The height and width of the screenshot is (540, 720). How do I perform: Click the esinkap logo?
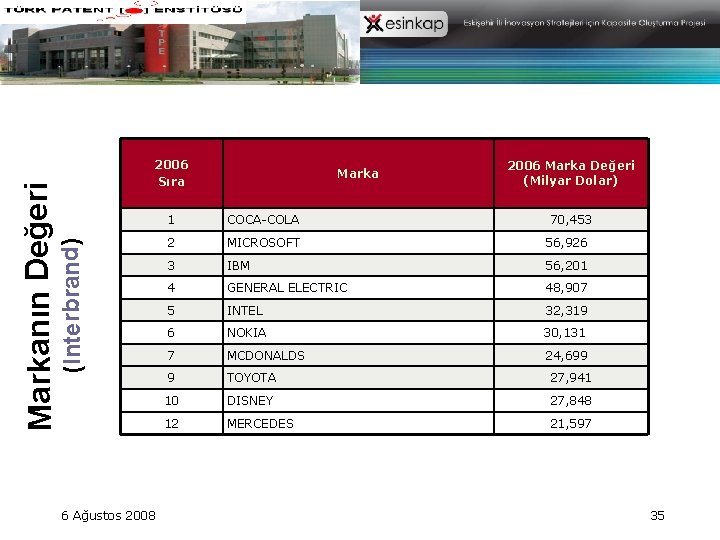click(404, 23)
